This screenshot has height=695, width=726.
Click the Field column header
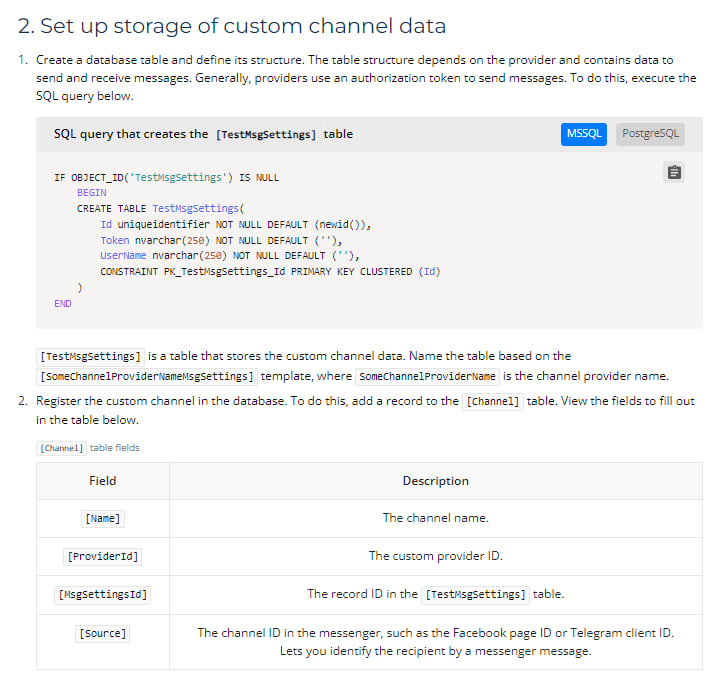(x=103, y=481)
